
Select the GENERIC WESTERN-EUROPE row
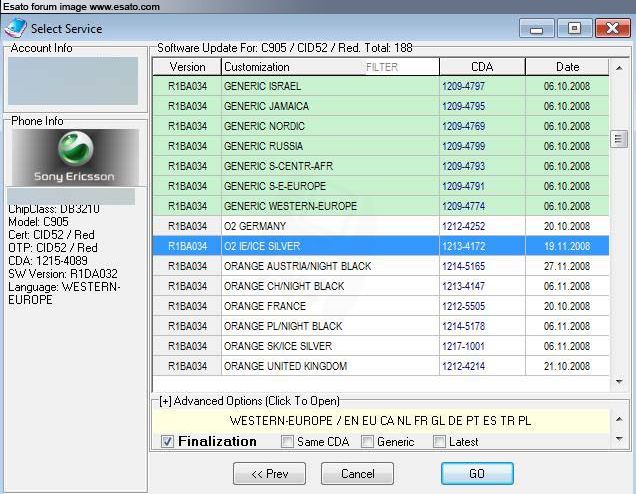tap(381, 206)
